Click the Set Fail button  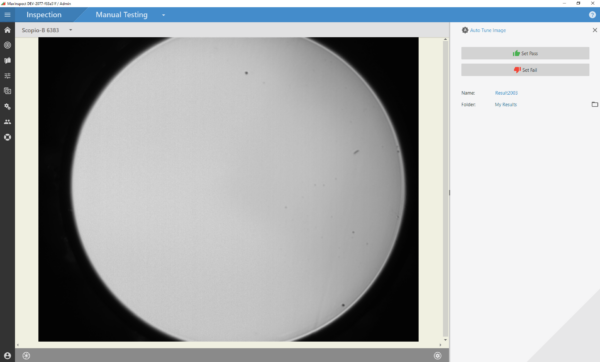point(525,70)
